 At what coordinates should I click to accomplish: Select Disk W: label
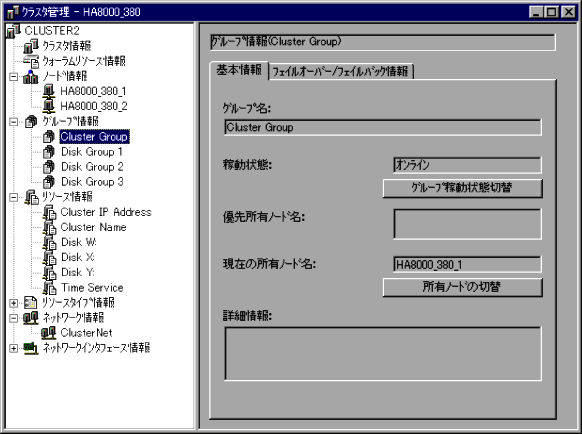(79, 242)
